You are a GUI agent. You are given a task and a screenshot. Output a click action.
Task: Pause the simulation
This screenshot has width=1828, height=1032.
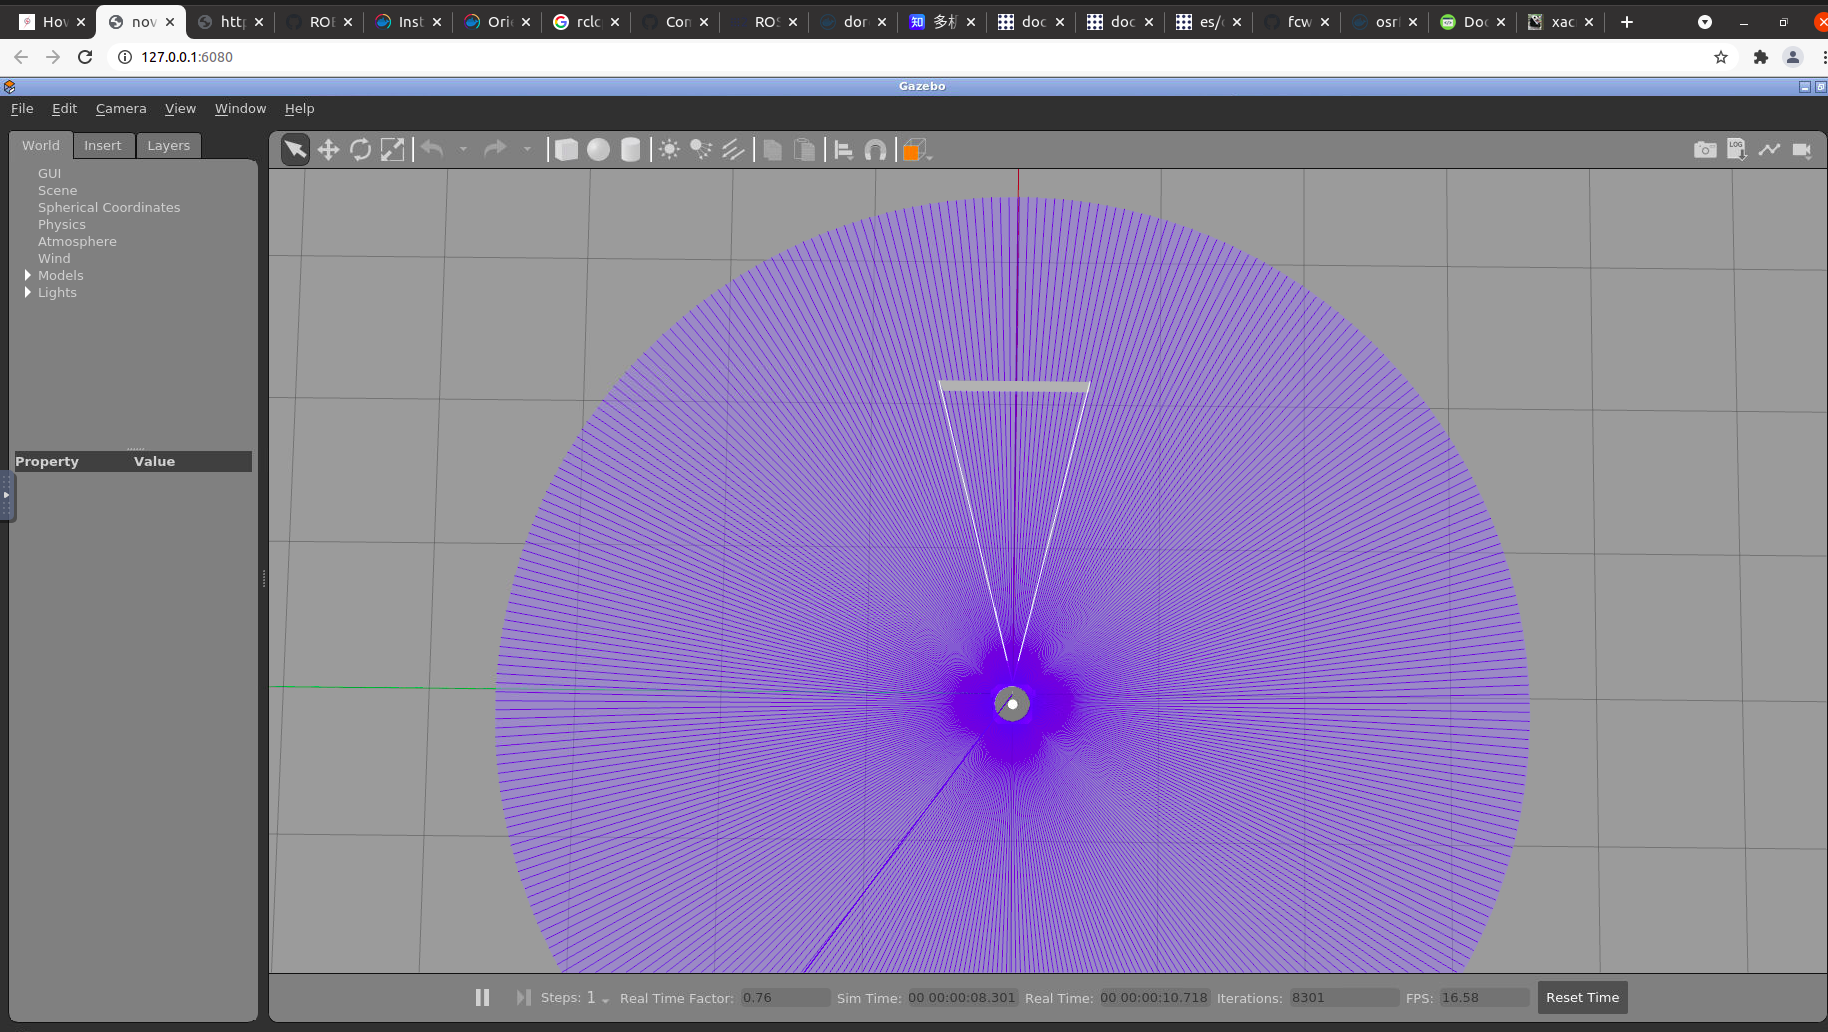click(x=482, y=997)
